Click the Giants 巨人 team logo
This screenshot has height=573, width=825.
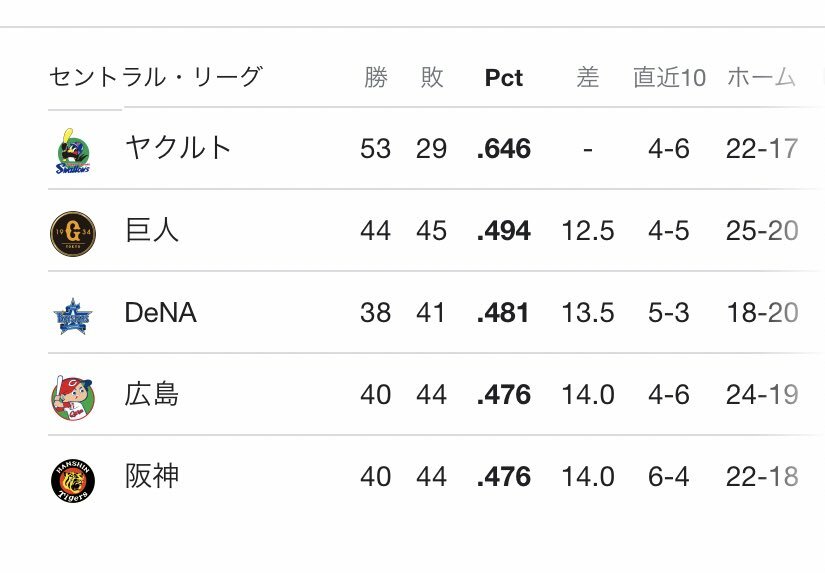pyautogui.click(x=73, y=234)
